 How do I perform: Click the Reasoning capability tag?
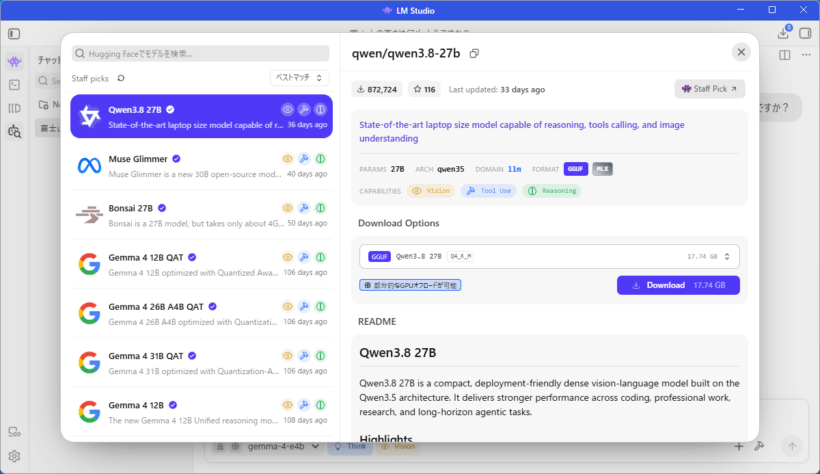click(552, 191)
